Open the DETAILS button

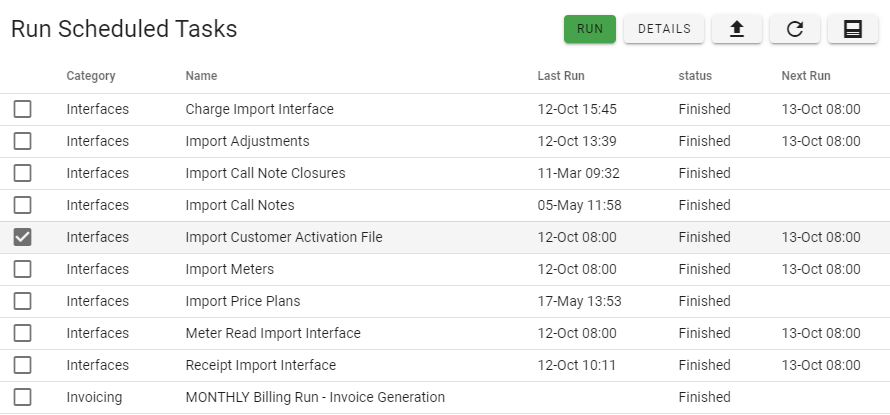[664, 29]
